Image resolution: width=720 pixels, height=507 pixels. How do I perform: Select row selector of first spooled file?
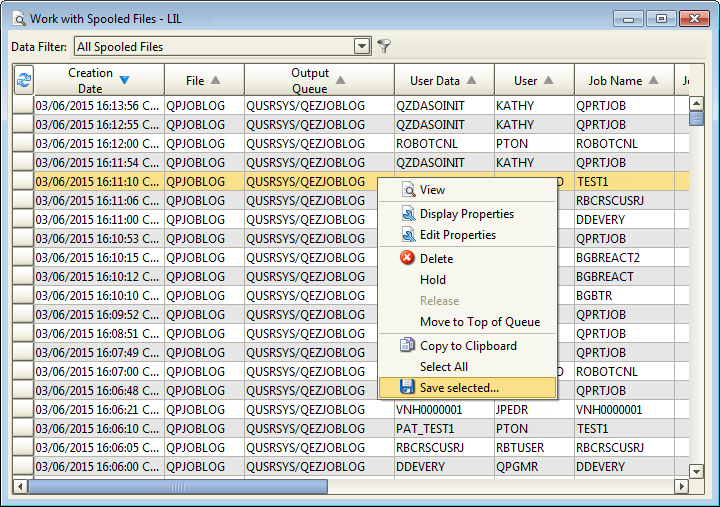[23, 106]
